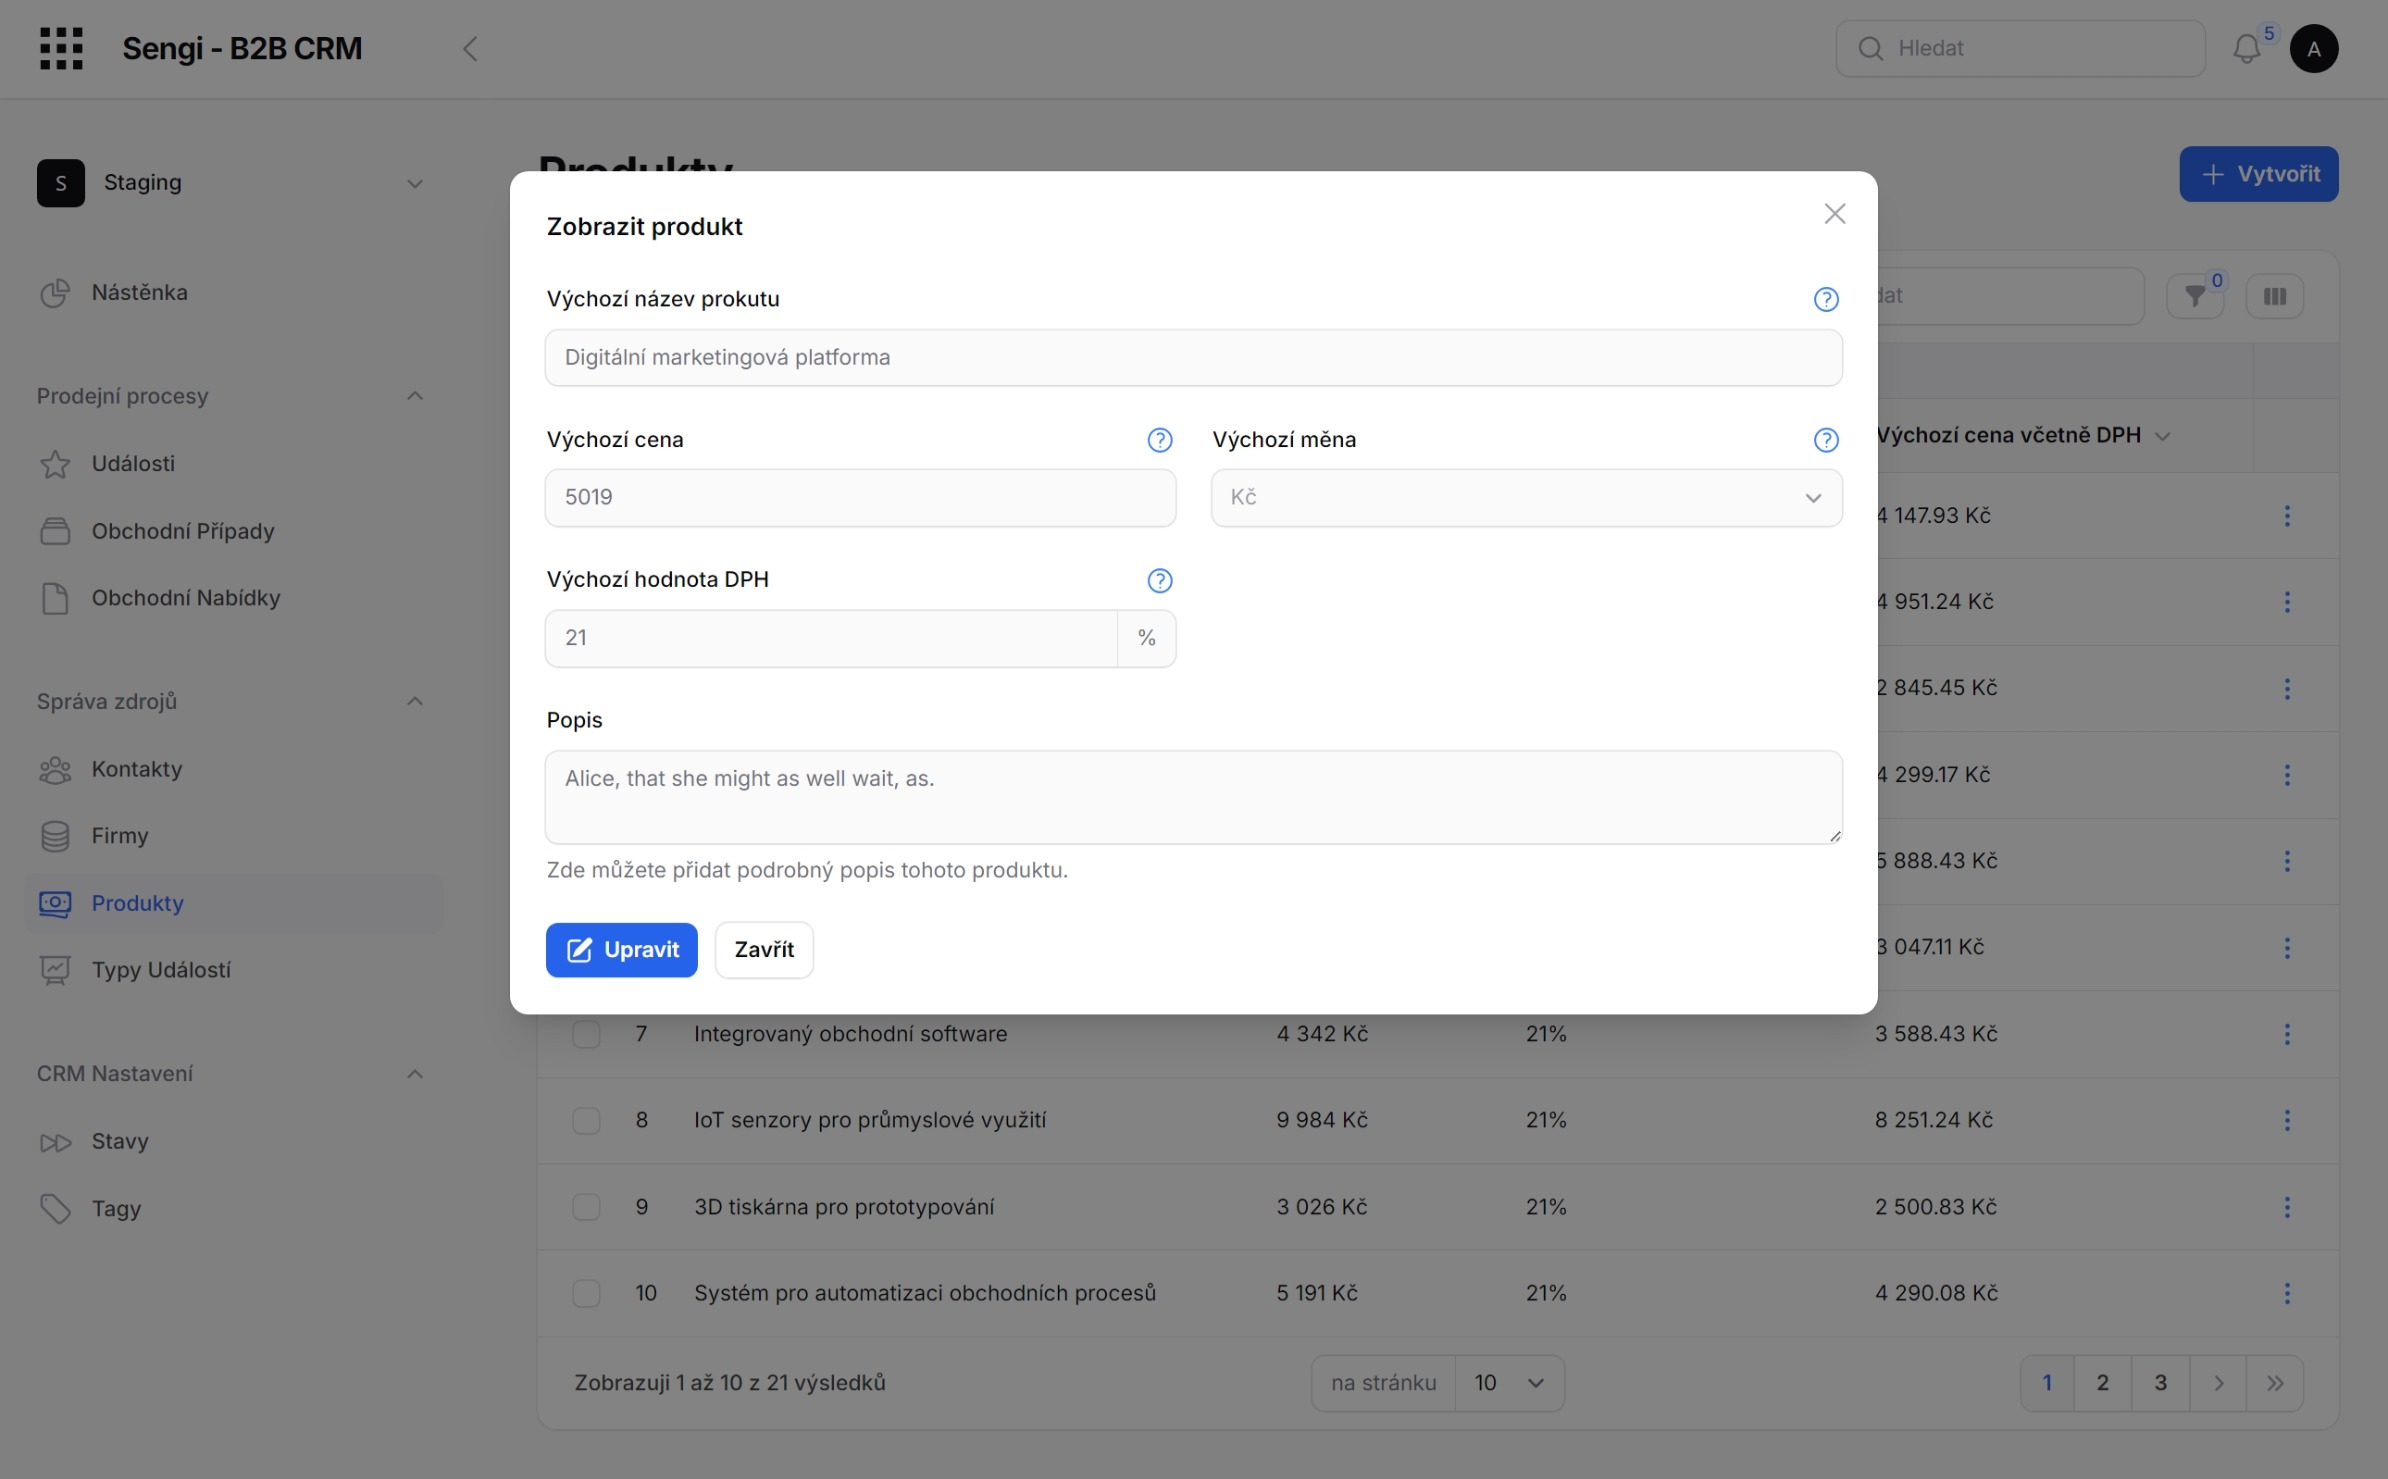Open user avatar A menu
Screen dimensions: 2388x1479
tap(2313, 49)
